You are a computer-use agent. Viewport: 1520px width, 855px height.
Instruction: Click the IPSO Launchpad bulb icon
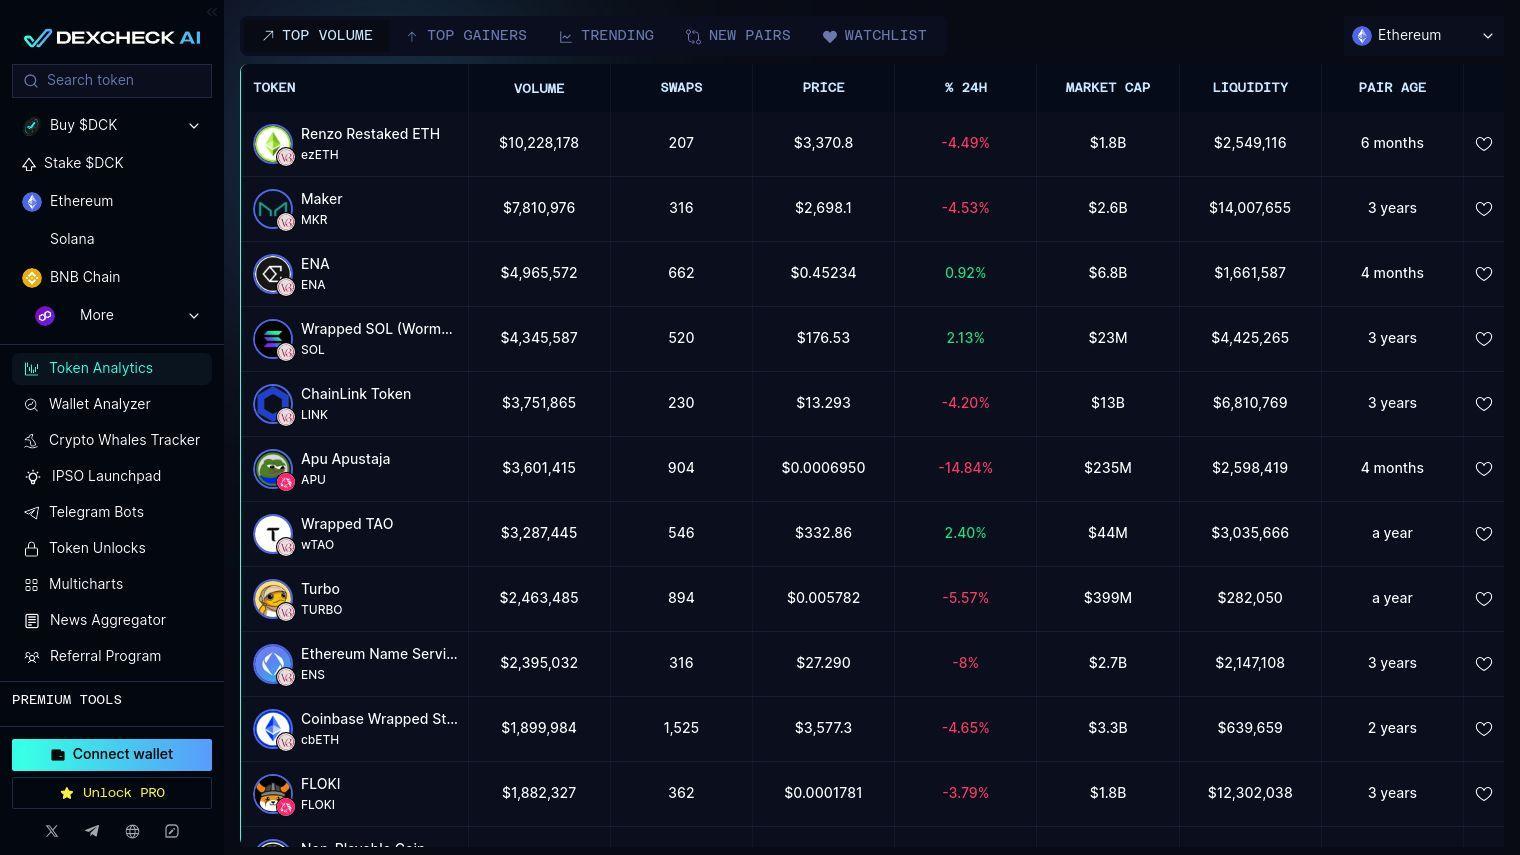coord(32,477)
